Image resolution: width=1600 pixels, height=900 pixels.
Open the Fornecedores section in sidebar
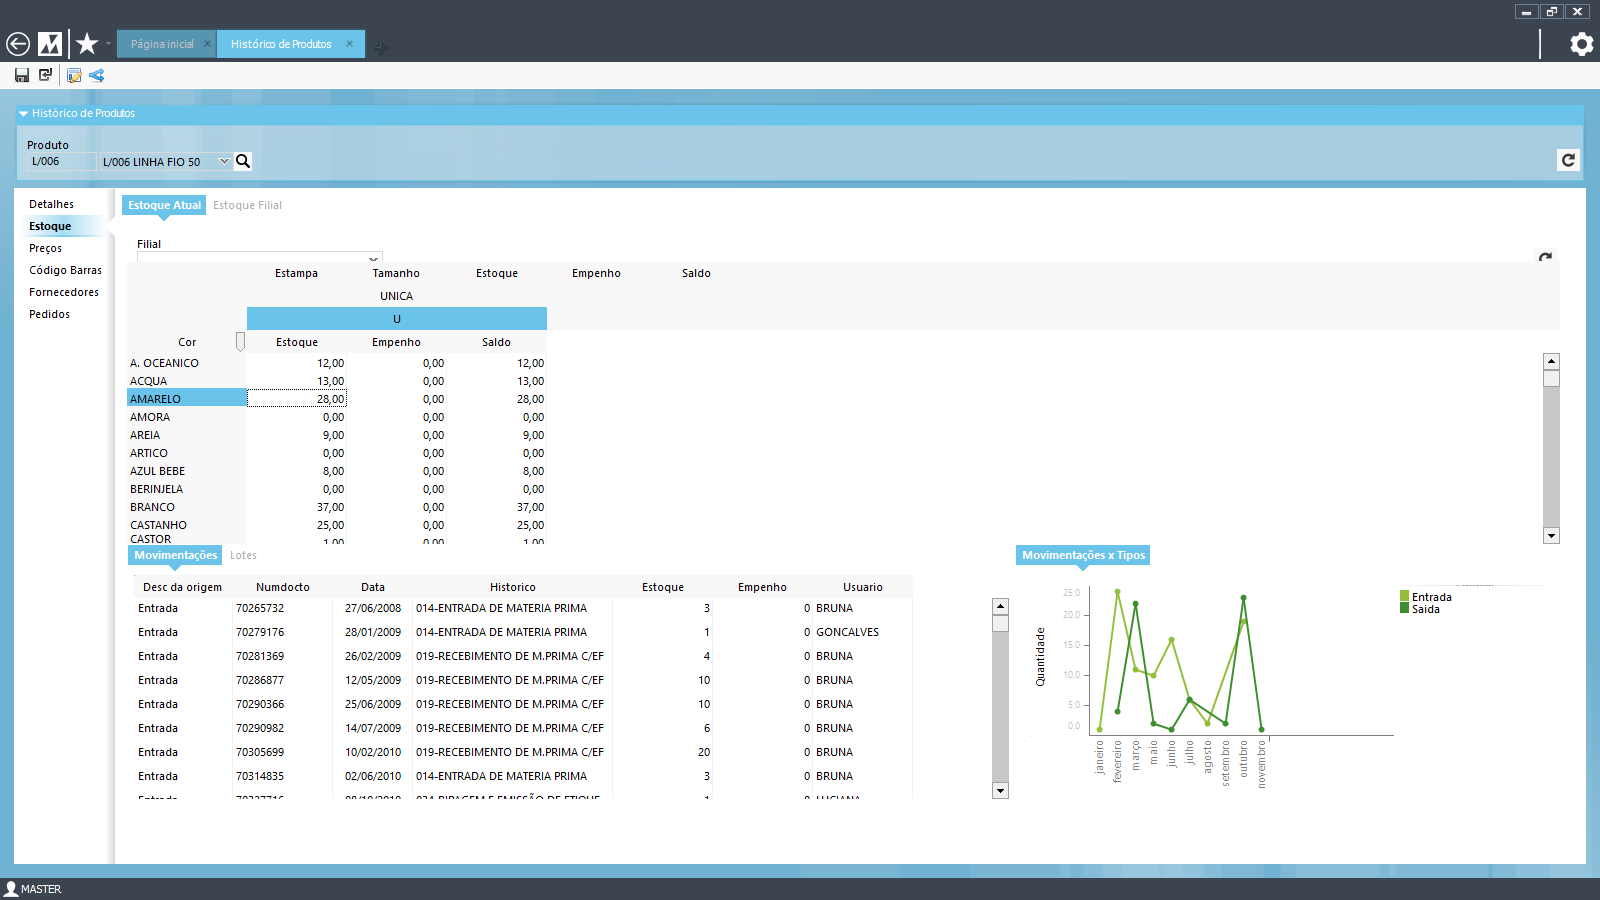64,292
